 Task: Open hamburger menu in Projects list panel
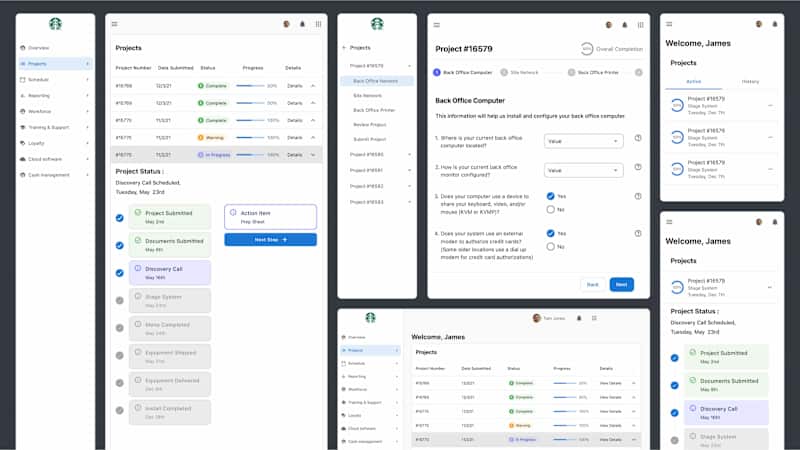114,24
